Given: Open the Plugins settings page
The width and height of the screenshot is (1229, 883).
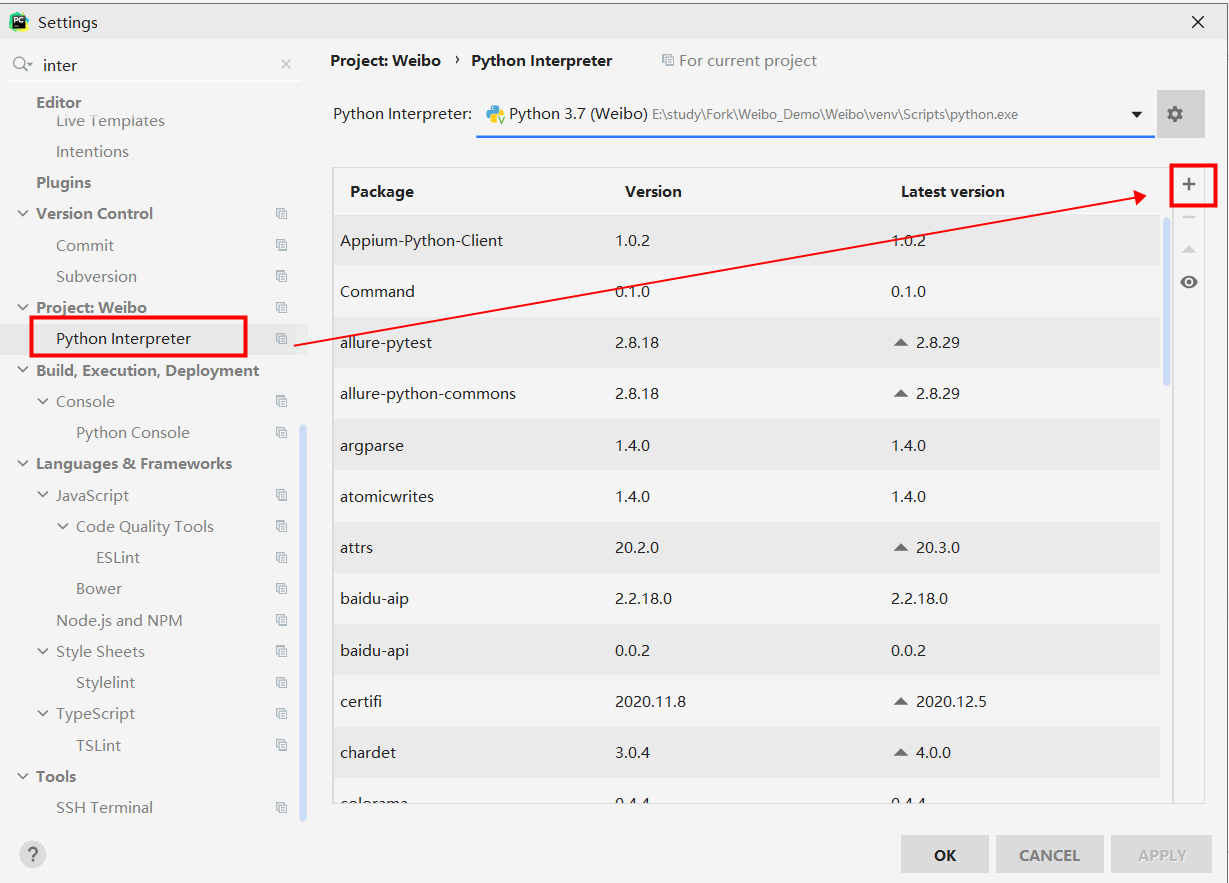Looking at the screenshot, I should [x=63, y=183].
